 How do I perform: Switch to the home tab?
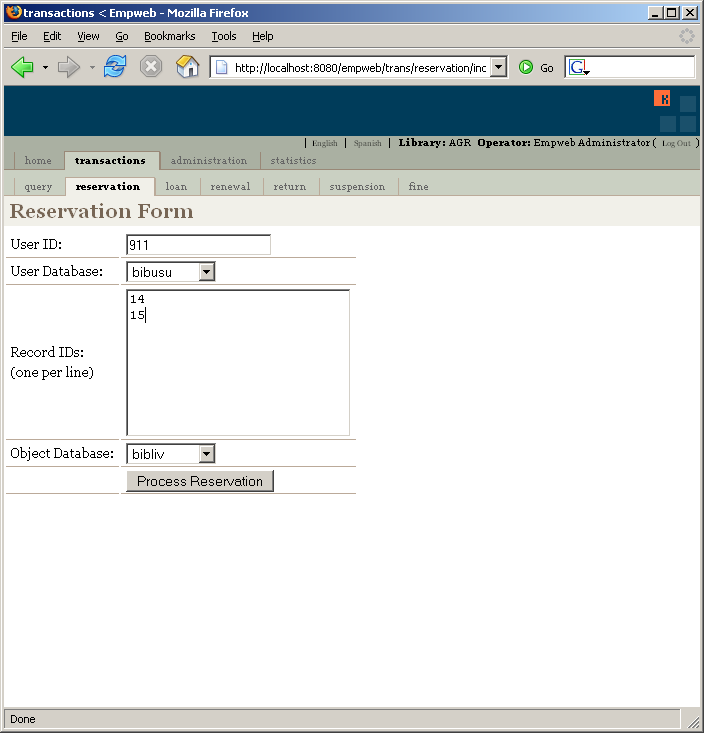(38, 160)
